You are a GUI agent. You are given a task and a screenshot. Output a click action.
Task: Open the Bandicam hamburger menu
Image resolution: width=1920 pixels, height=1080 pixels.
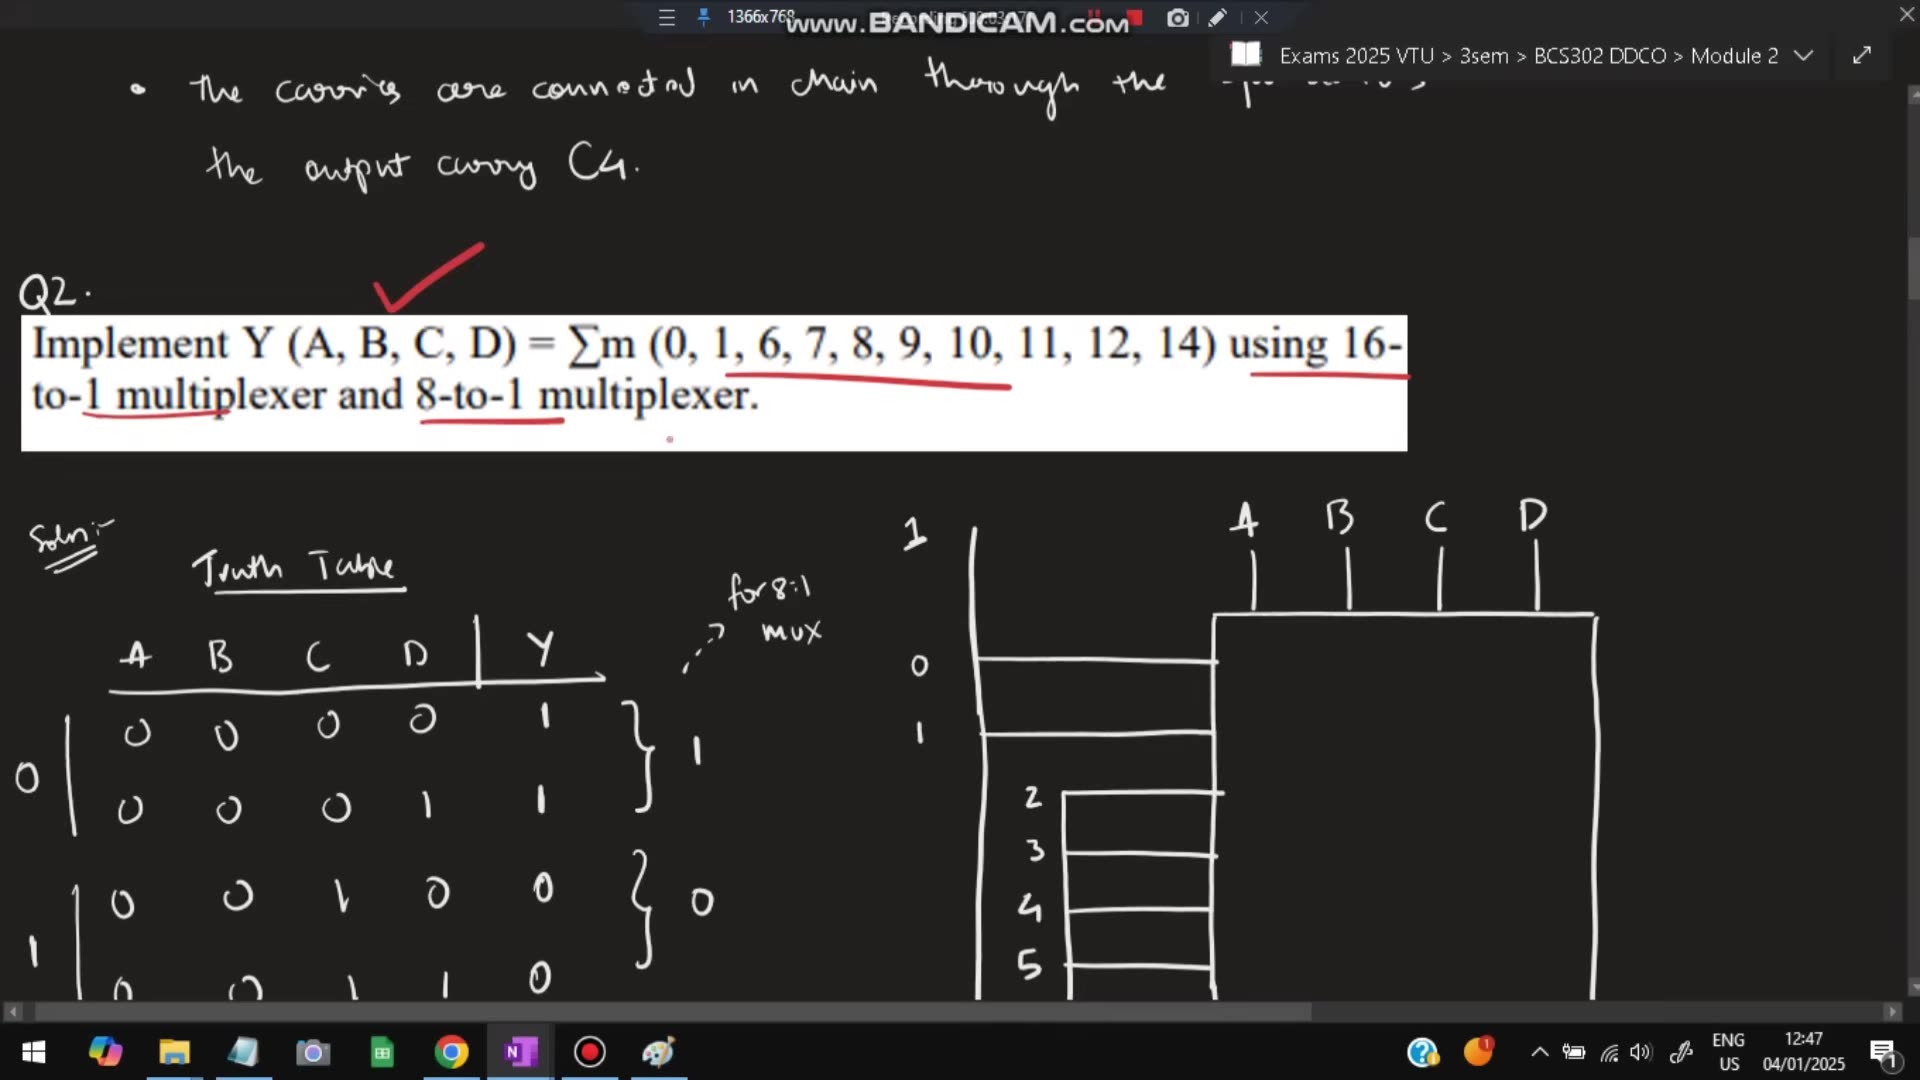tap(666, 18)
